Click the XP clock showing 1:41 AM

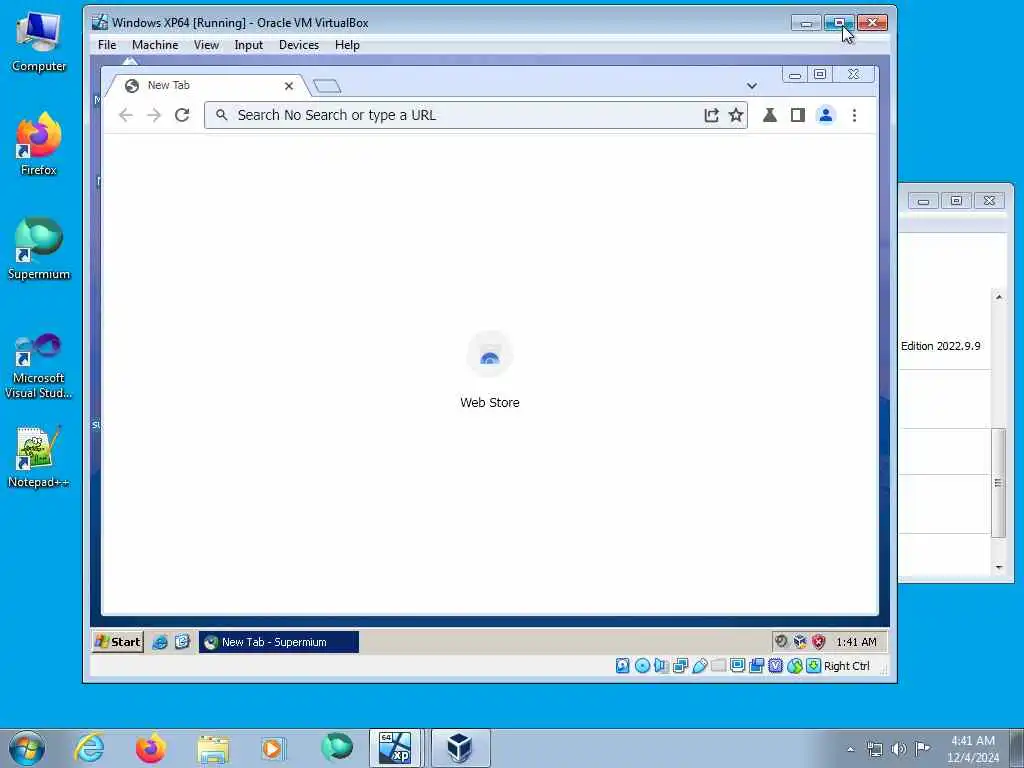coord(856,642)
